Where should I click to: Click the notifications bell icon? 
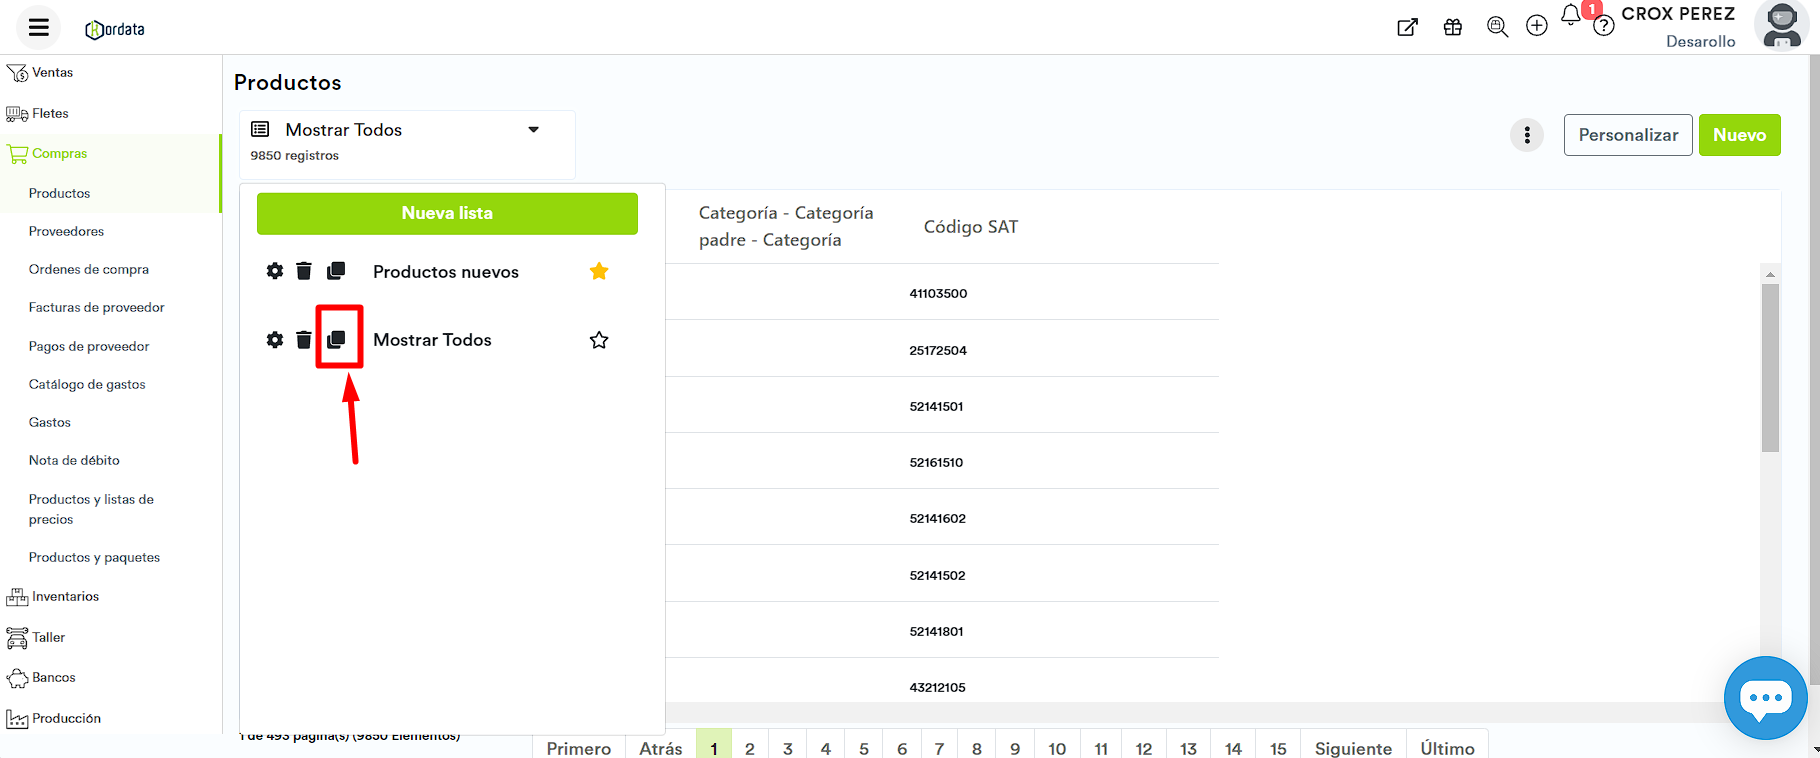pos(1571,15)
